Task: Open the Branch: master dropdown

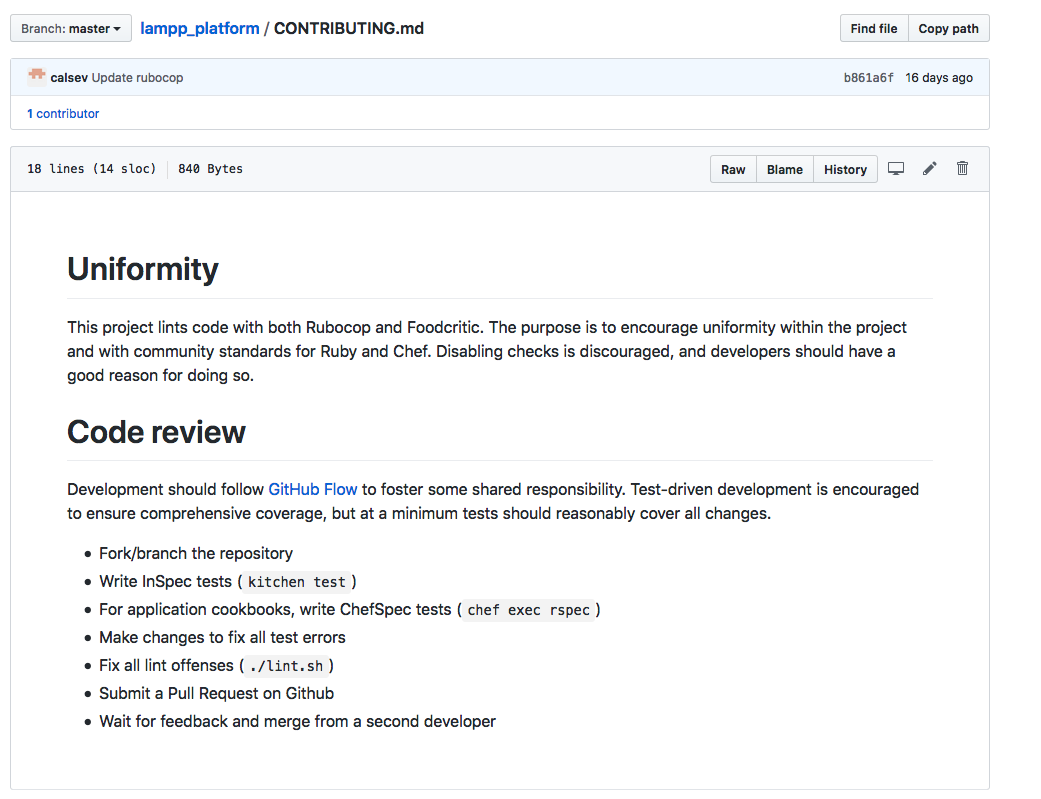Action: 70,28
